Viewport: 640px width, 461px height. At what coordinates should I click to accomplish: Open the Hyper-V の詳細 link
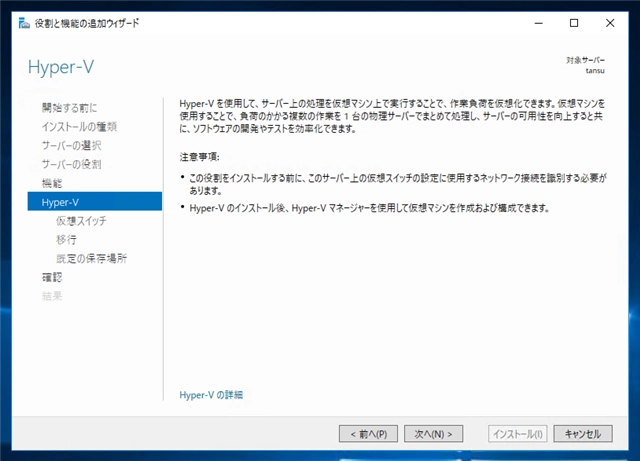coord(211,395)
